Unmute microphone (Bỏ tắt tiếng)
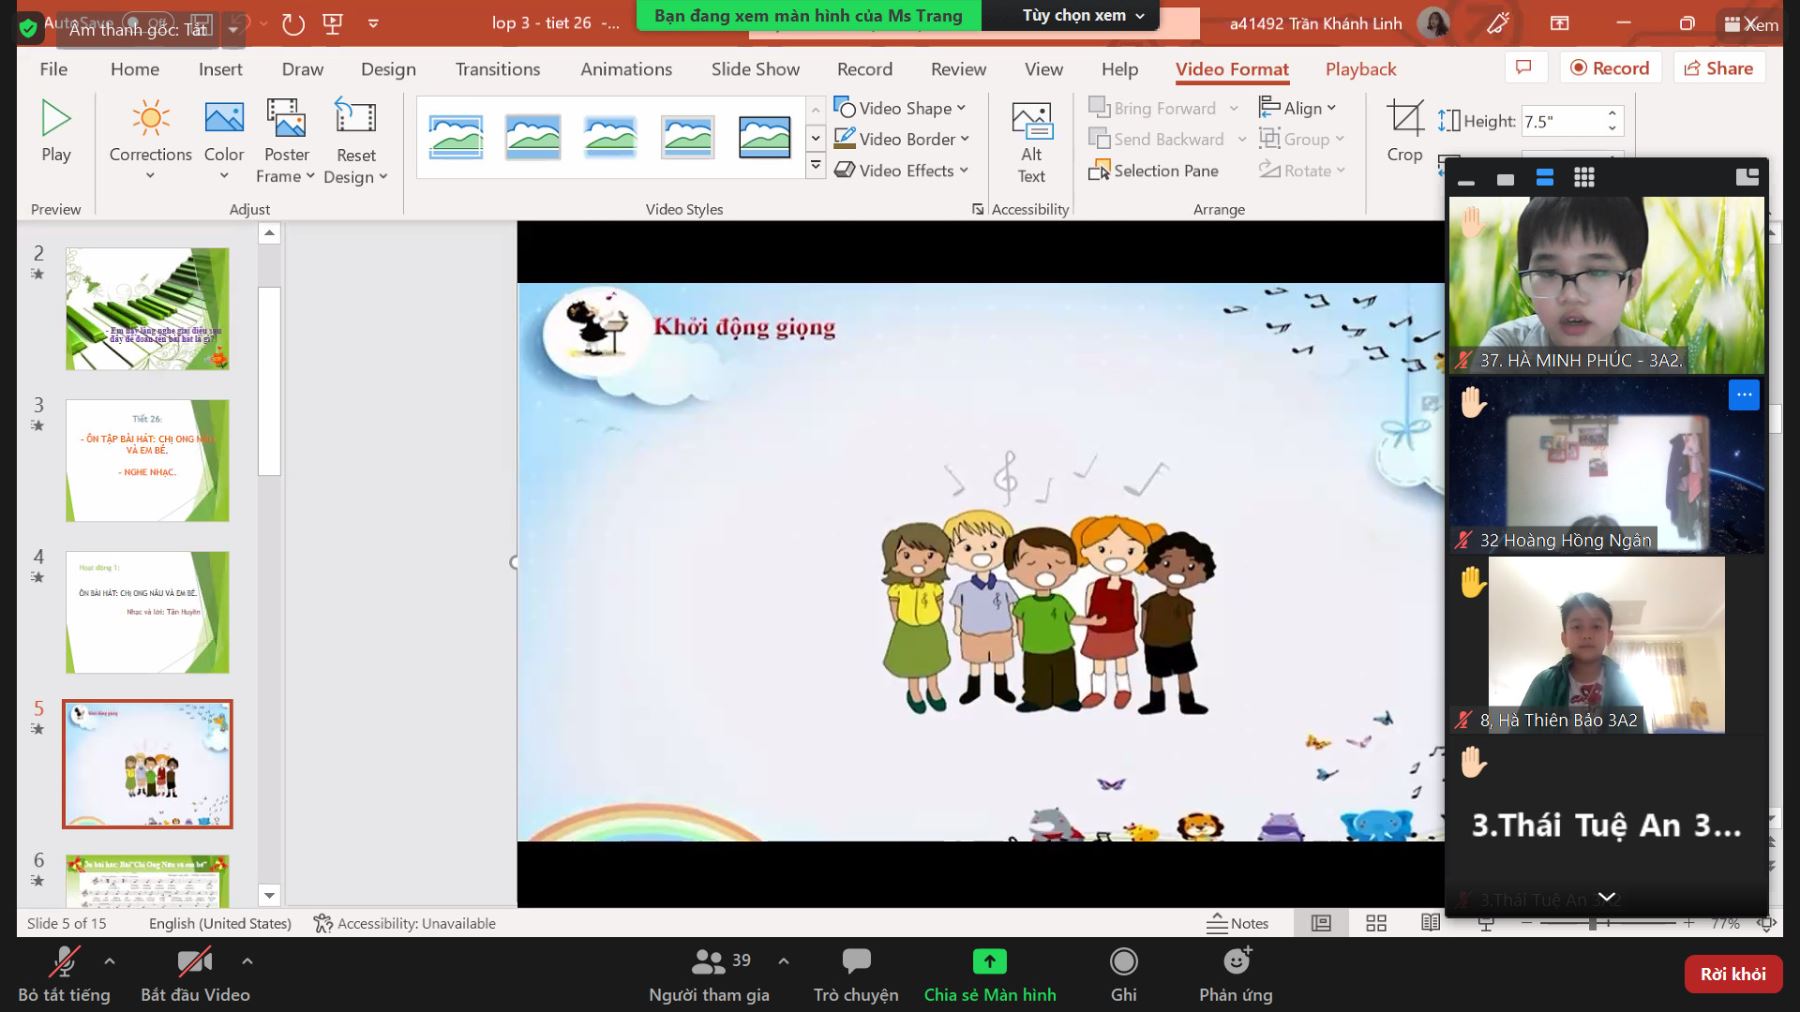The width and height of the screenshot is (1800, 1012). pyautogui.click(x=63, y=974)
